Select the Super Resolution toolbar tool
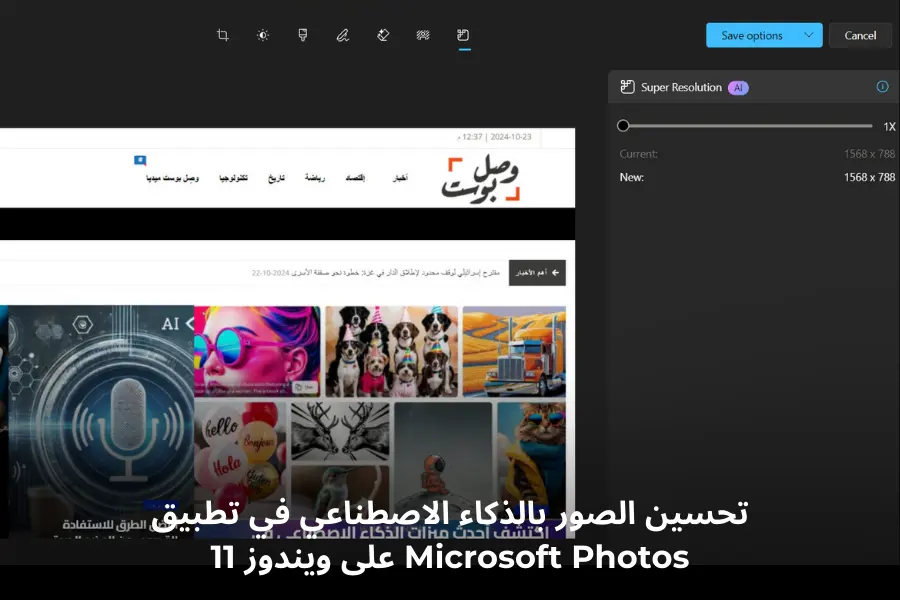The width and height of the screenshot is (900, 600). (x=463, y=36)
